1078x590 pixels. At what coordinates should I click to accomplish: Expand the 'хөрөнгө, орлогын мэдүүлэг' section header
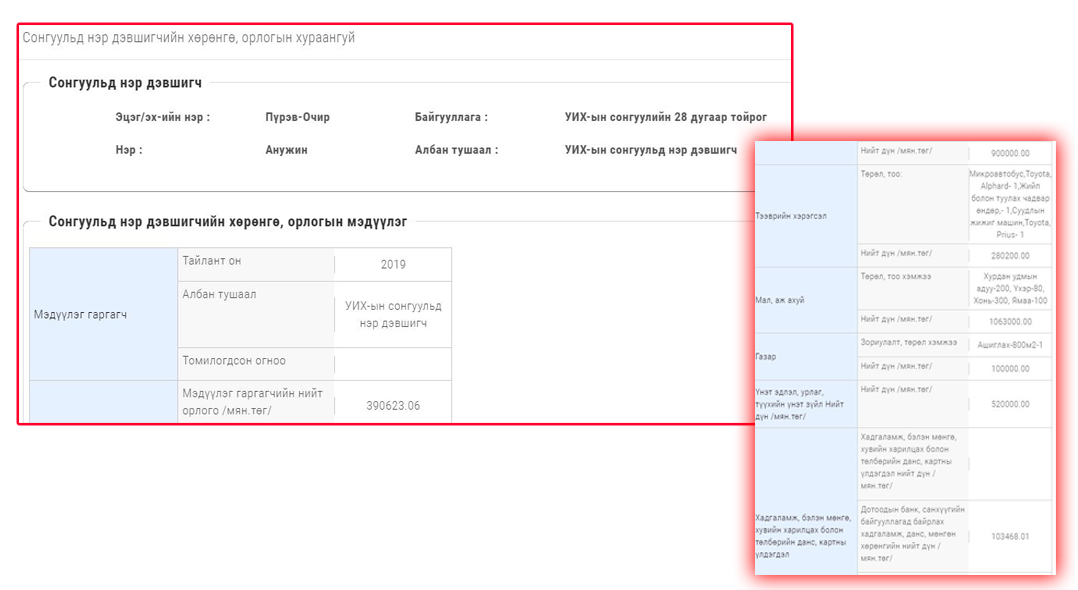[x=227, y=222]
